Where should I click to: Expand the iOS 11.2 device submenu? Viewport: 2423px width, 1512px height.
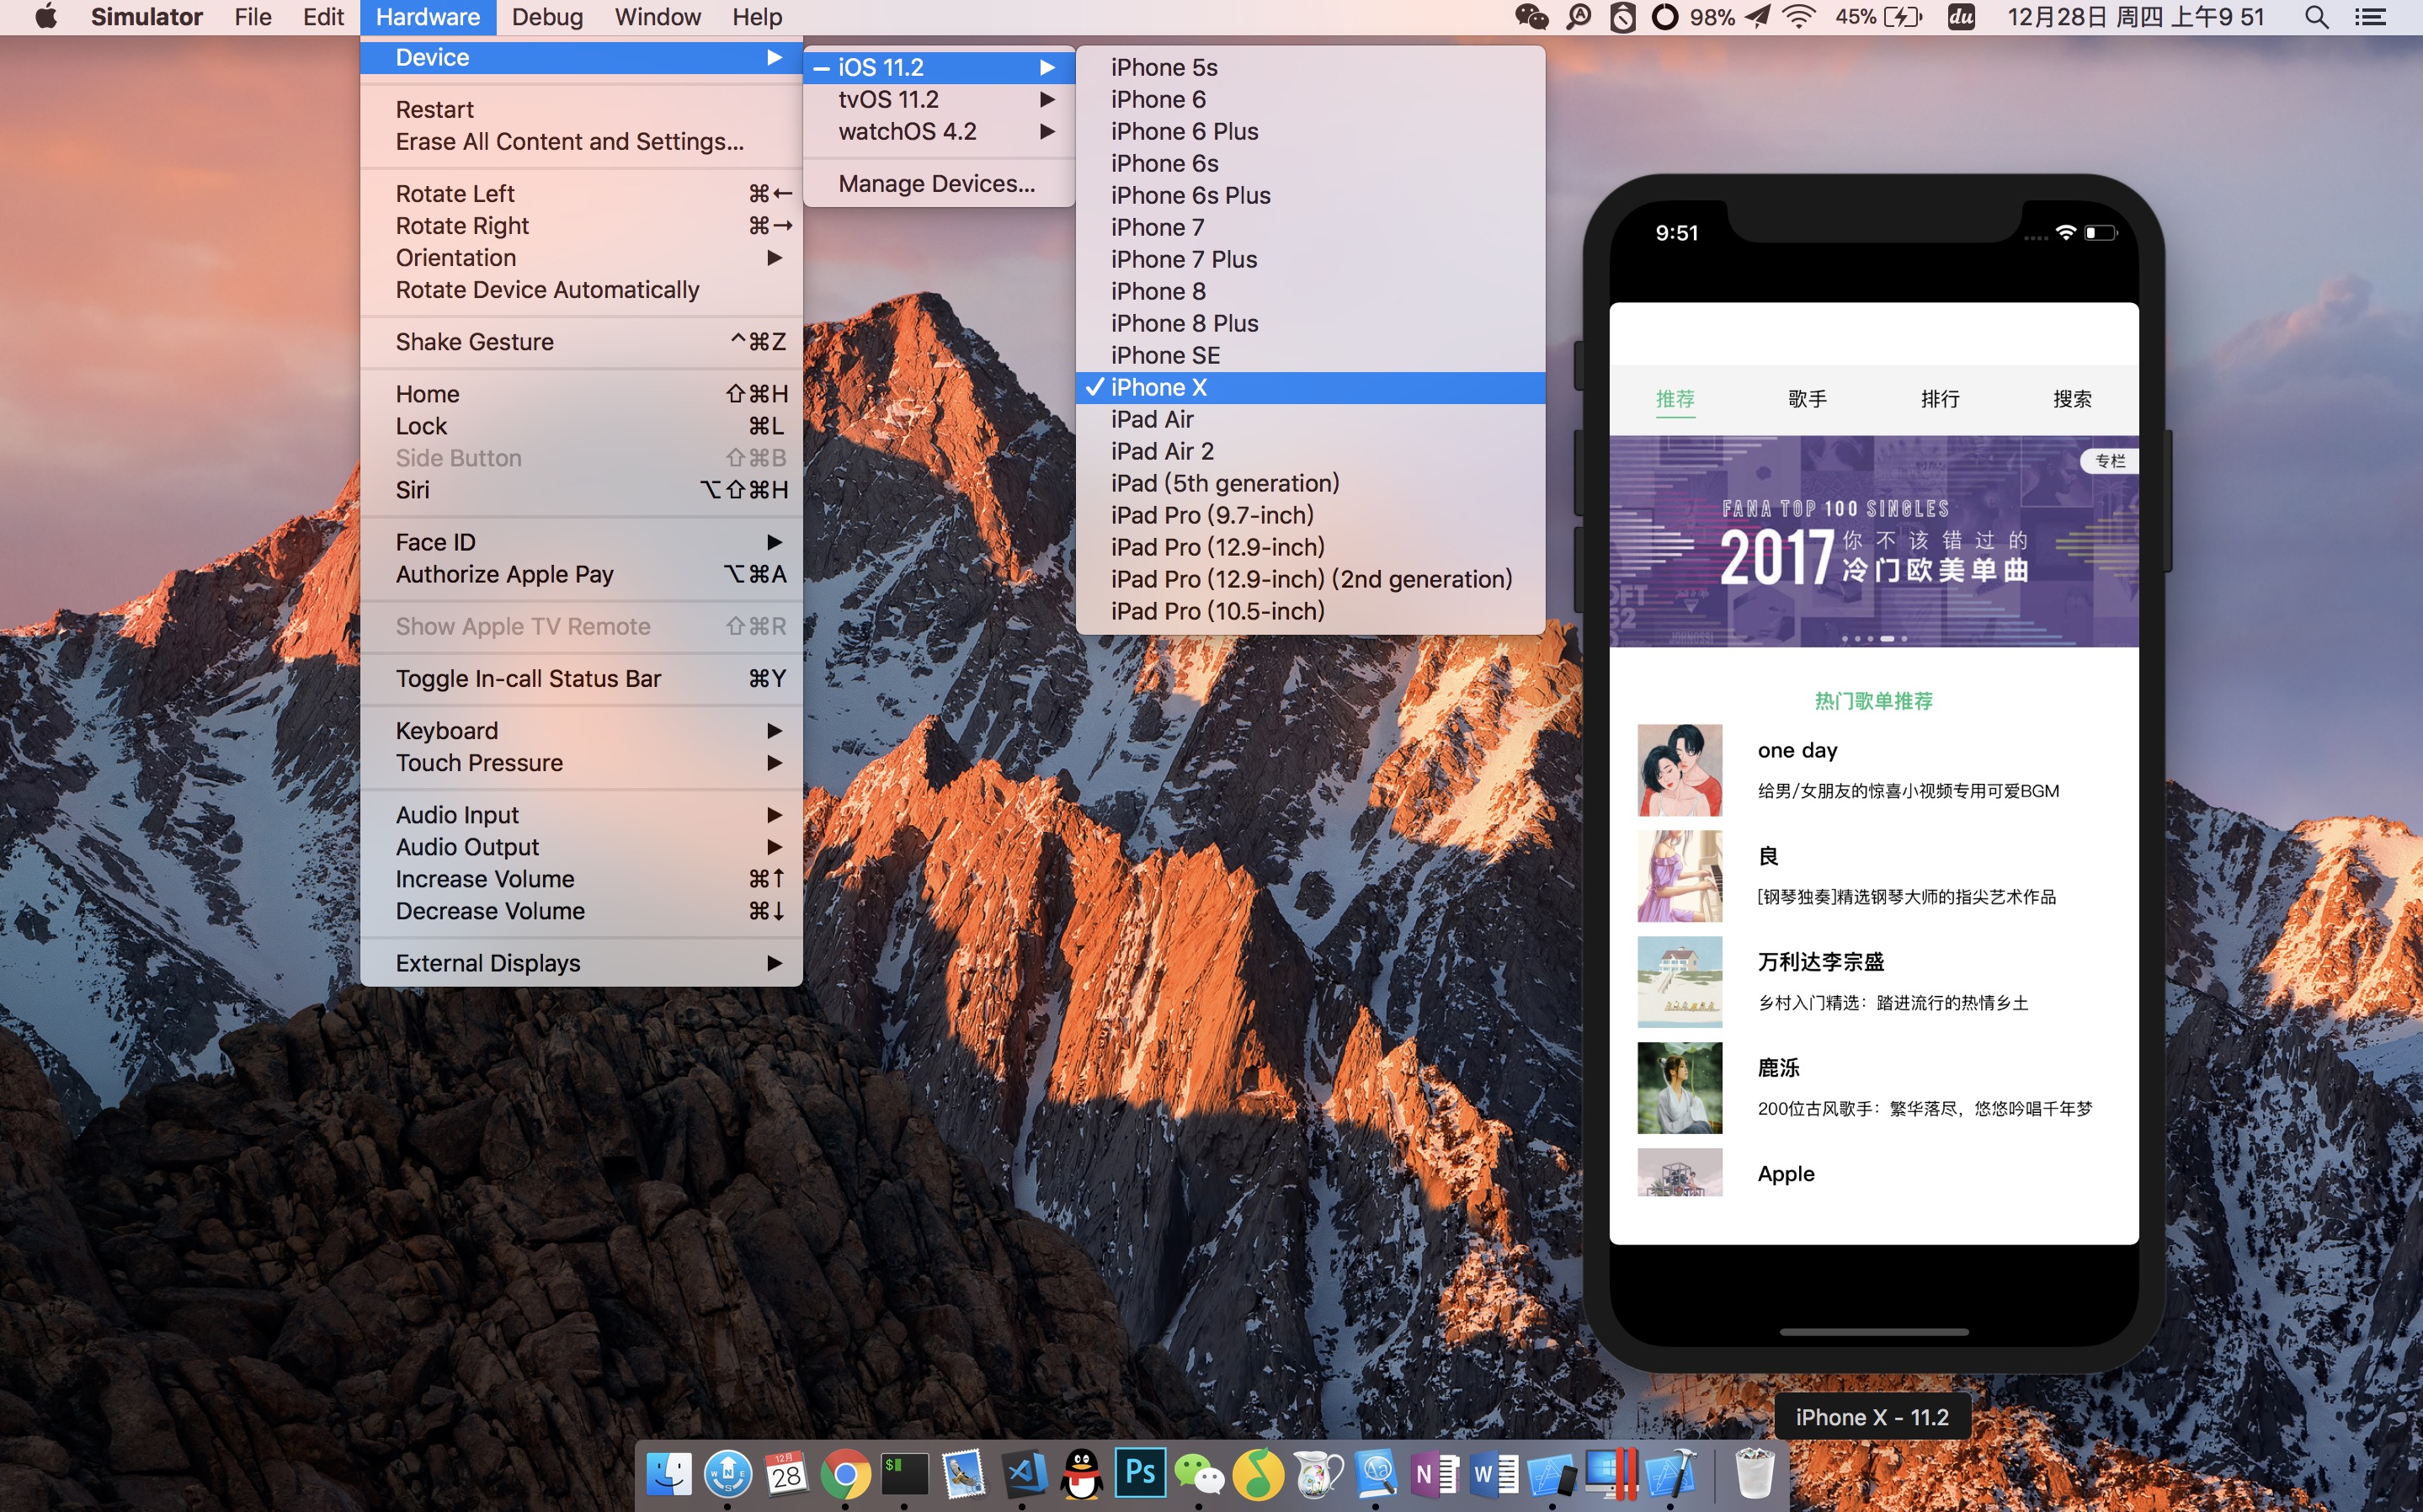[938, 67]
